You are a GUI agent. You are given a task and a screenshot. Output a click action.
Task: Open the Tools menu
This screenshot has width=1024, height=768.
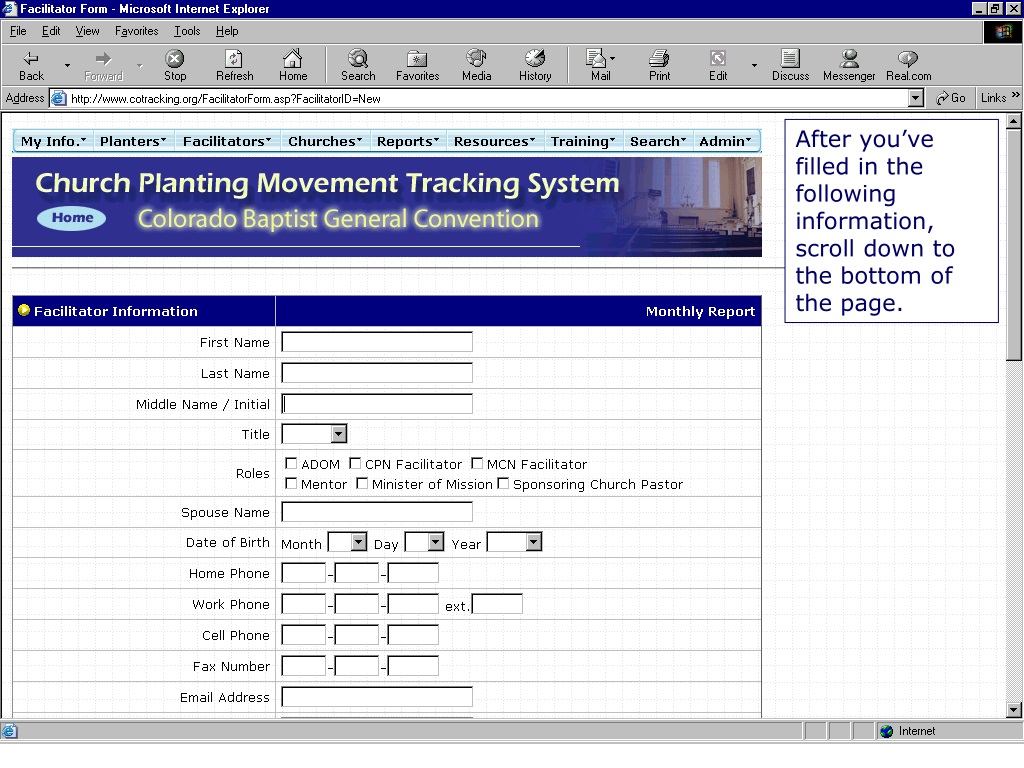[187, 31]
